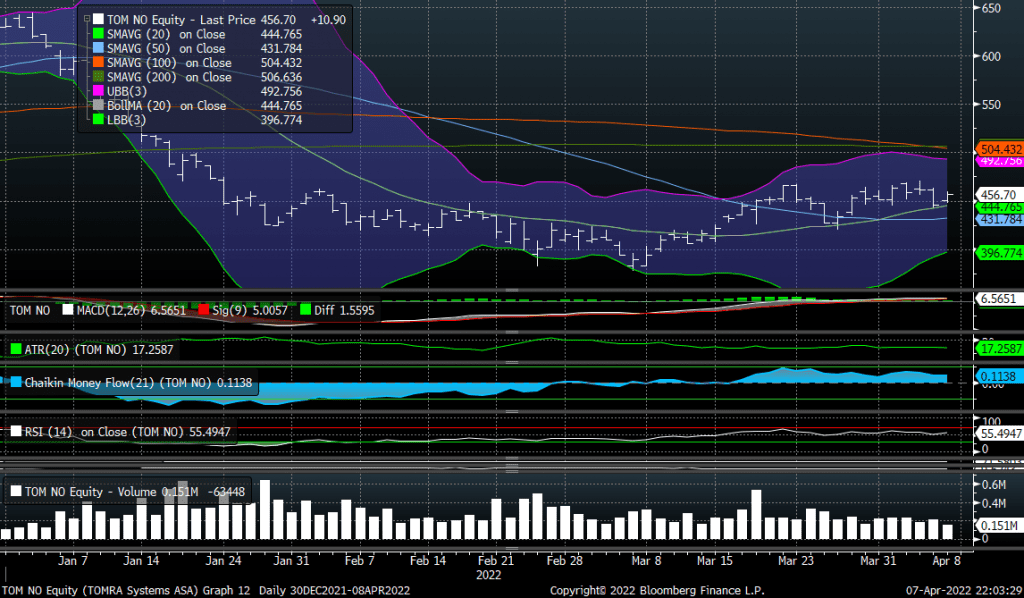Click the 55.4947 RSI axis tag
Screen dimensions: 1024x598
(1000, 433)
